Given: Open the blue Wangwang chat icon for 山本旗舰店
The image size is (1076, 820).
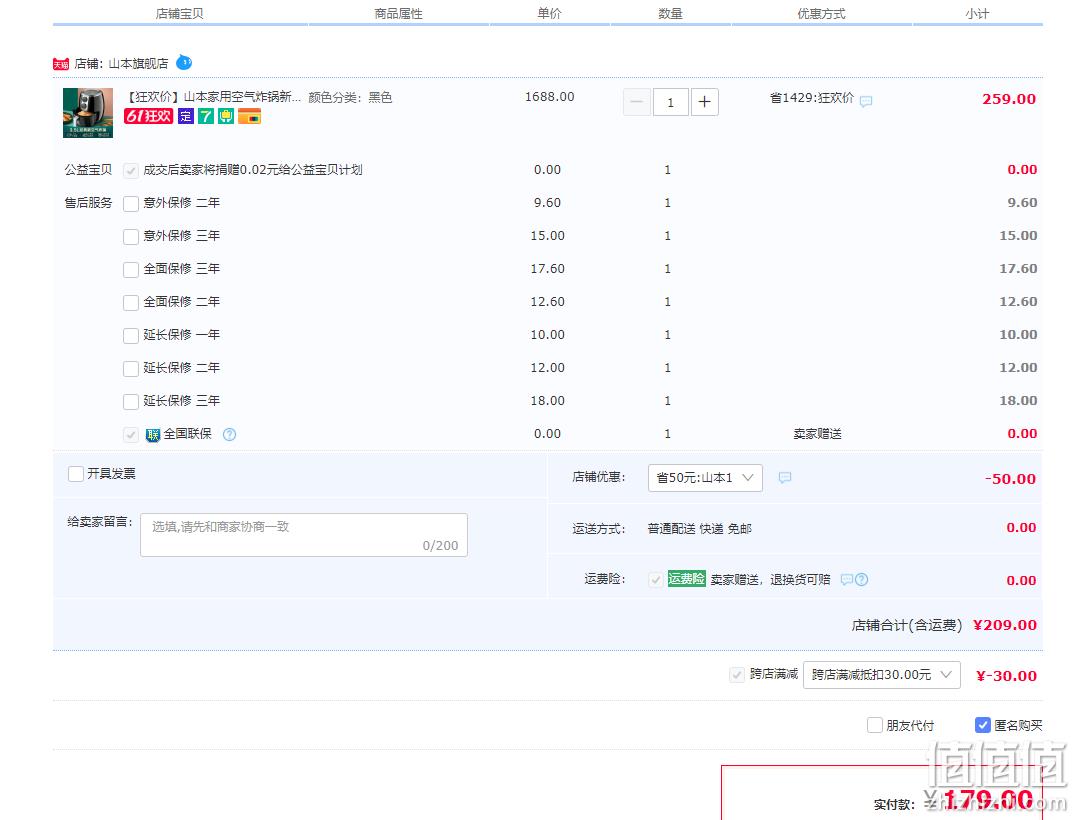Looking at the screenshot, I should pyautogui.click(x=184, y=62).
